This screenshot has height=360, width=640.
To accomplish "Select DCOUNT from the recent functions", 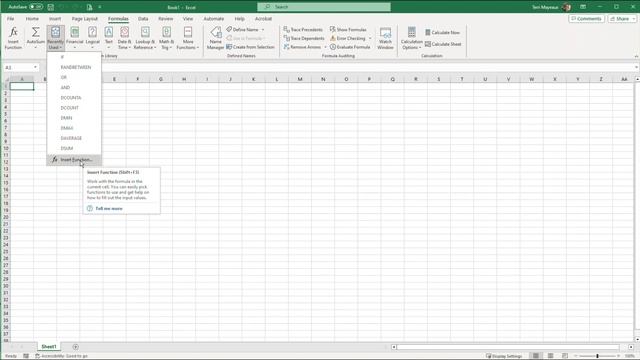I will click(74, 108).
